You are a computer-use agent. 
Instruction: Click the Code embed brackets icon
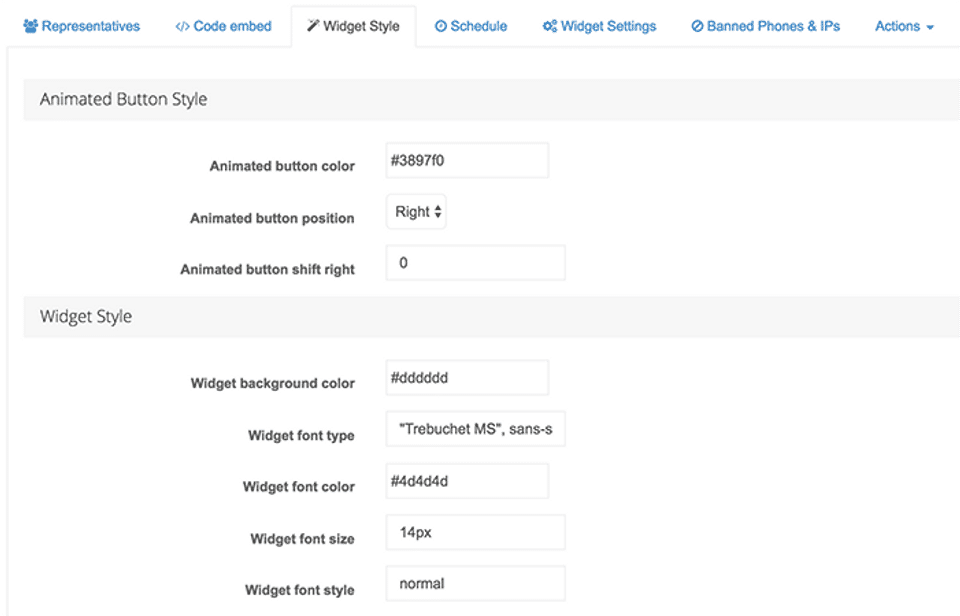(x=182, y=26)
